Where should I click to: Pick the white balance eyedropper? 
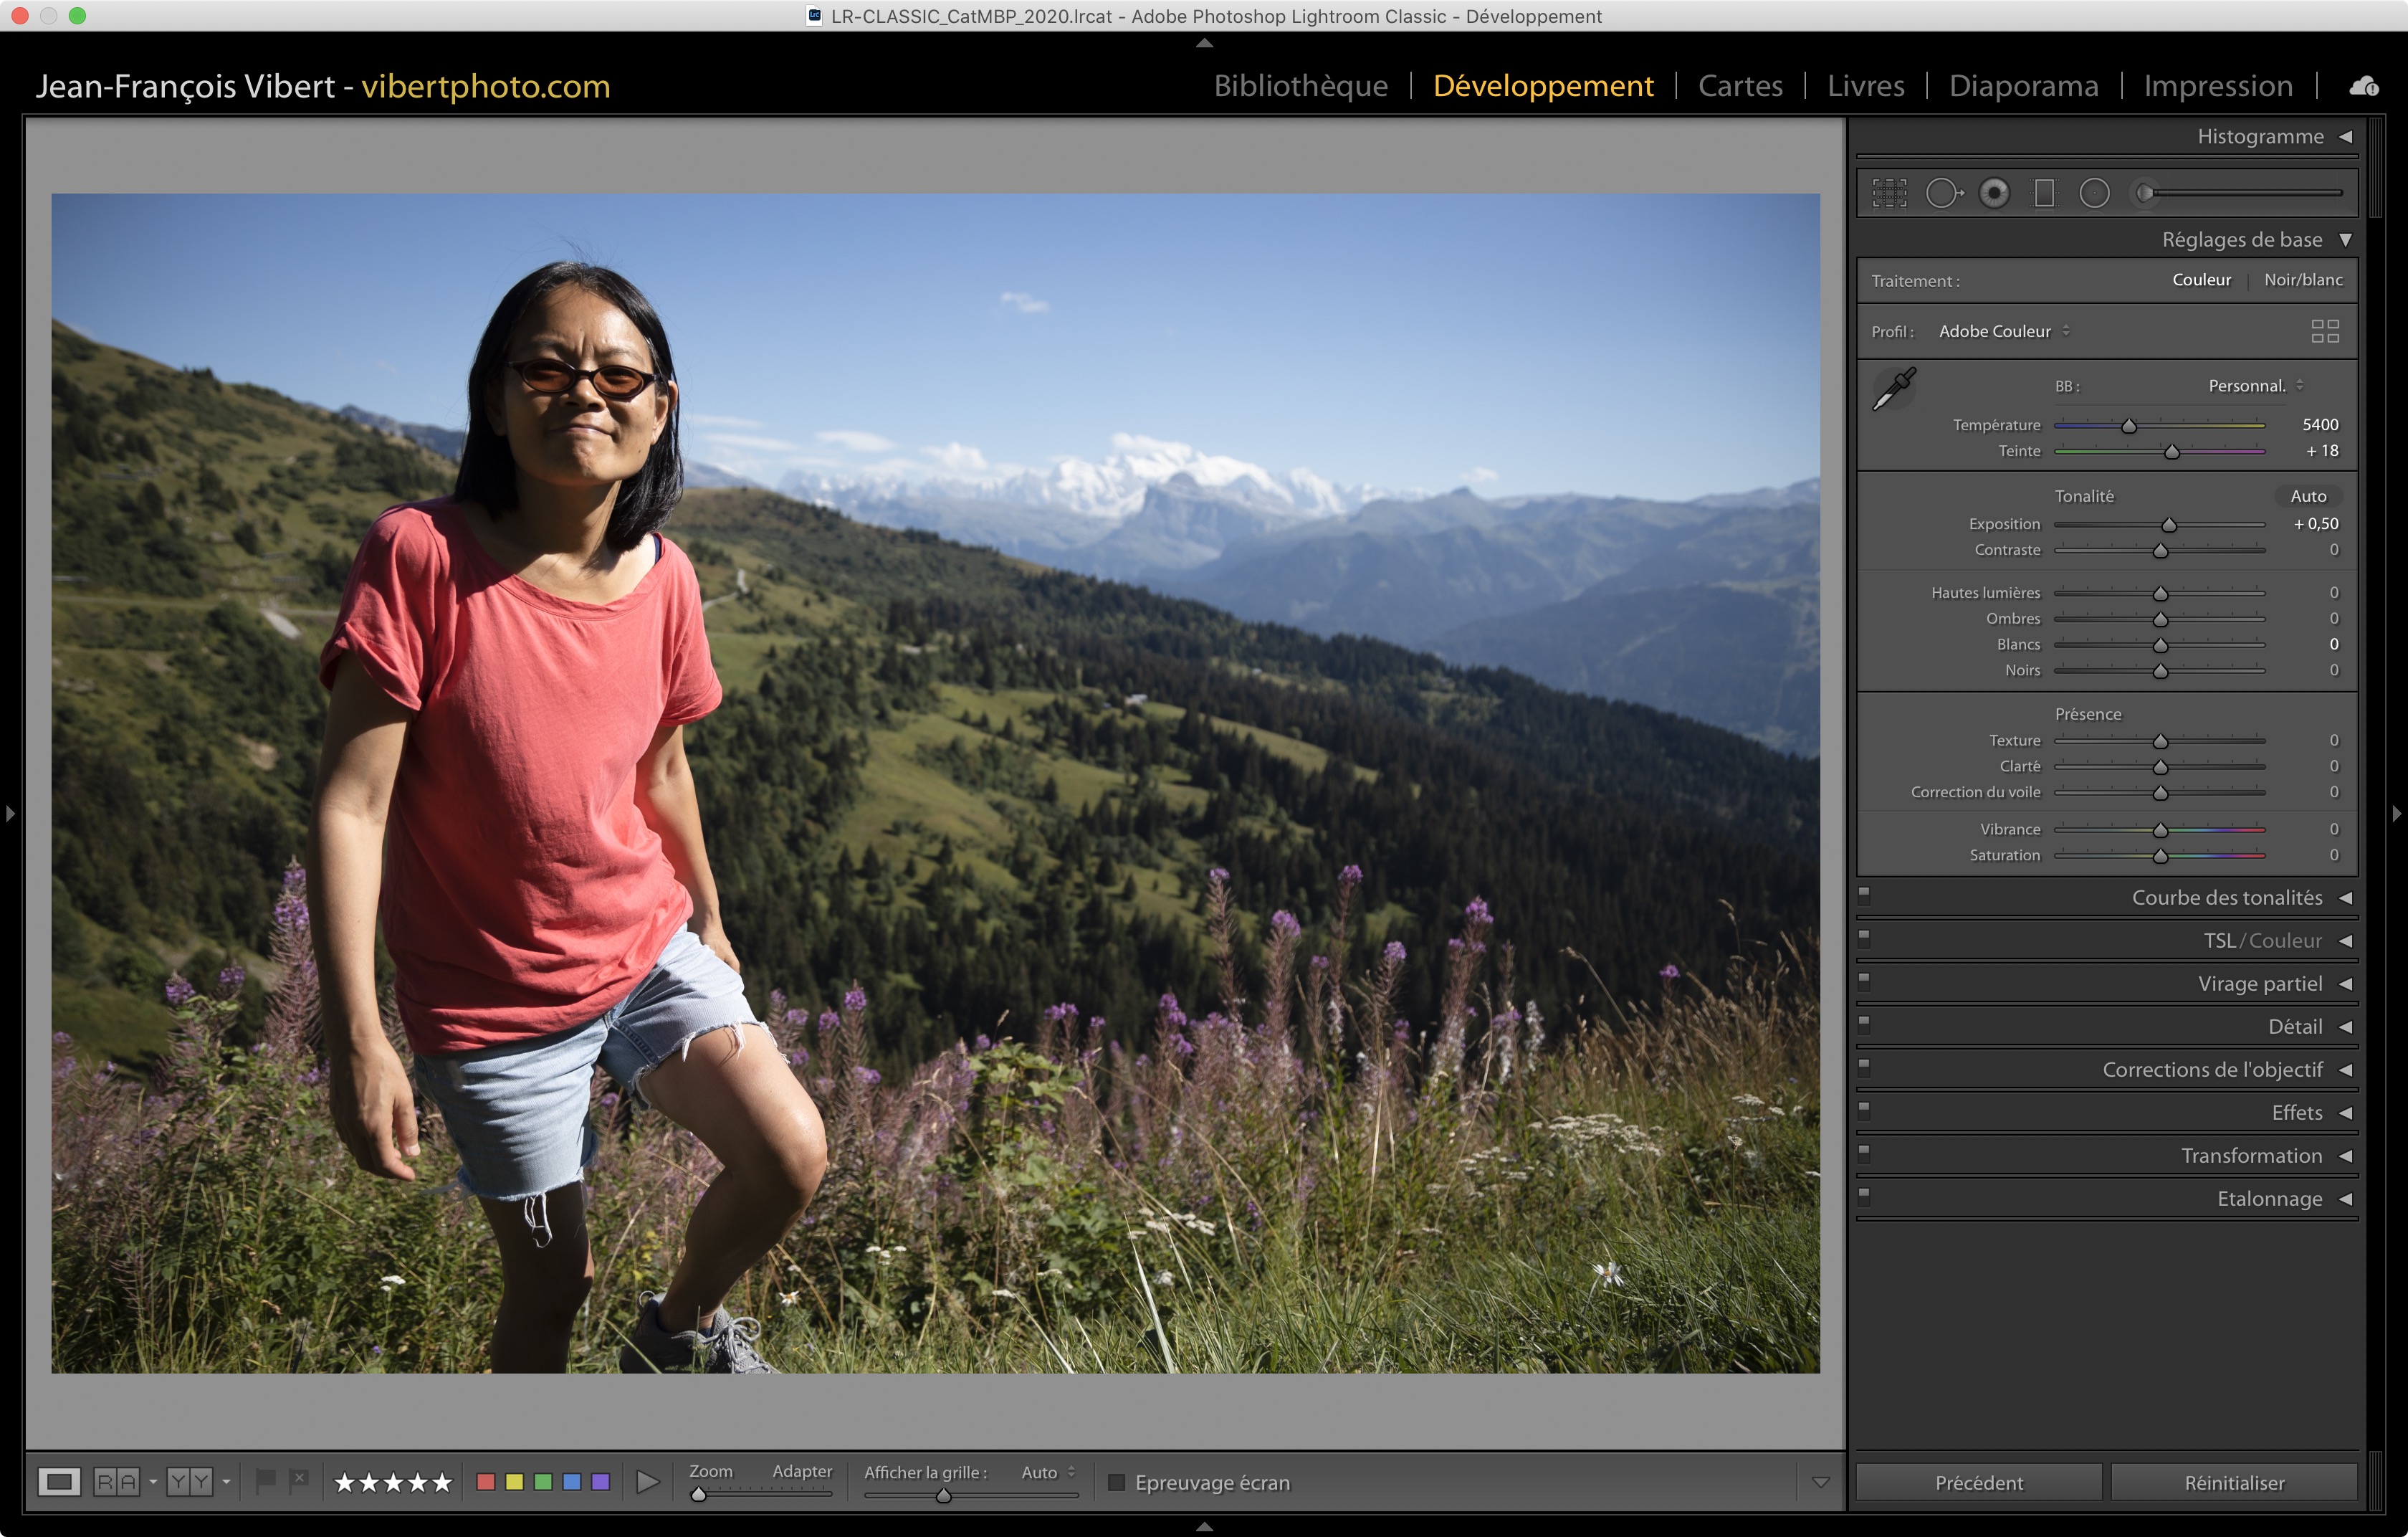(1893, 389)
